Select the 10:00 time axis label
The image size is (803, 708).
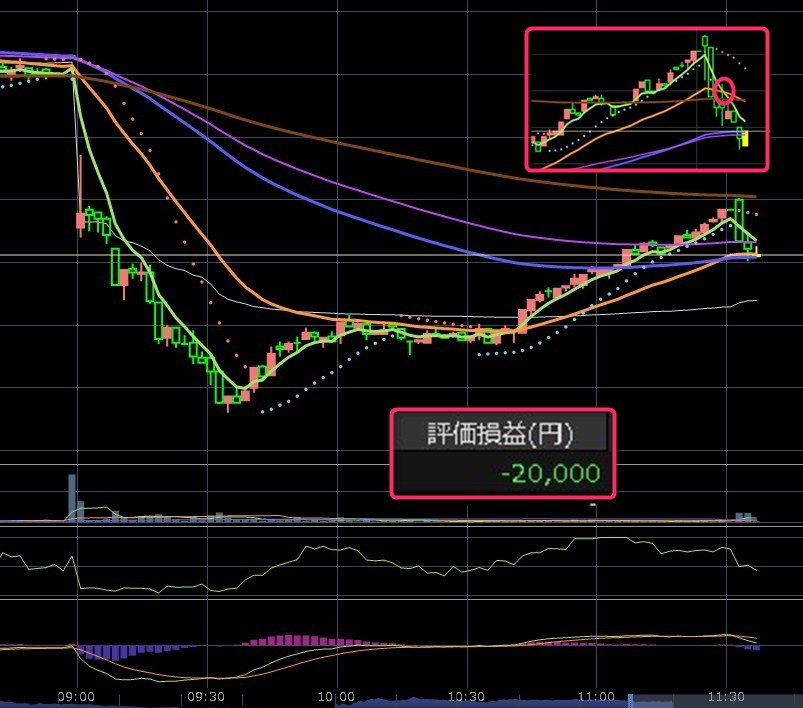pos(337,696)
